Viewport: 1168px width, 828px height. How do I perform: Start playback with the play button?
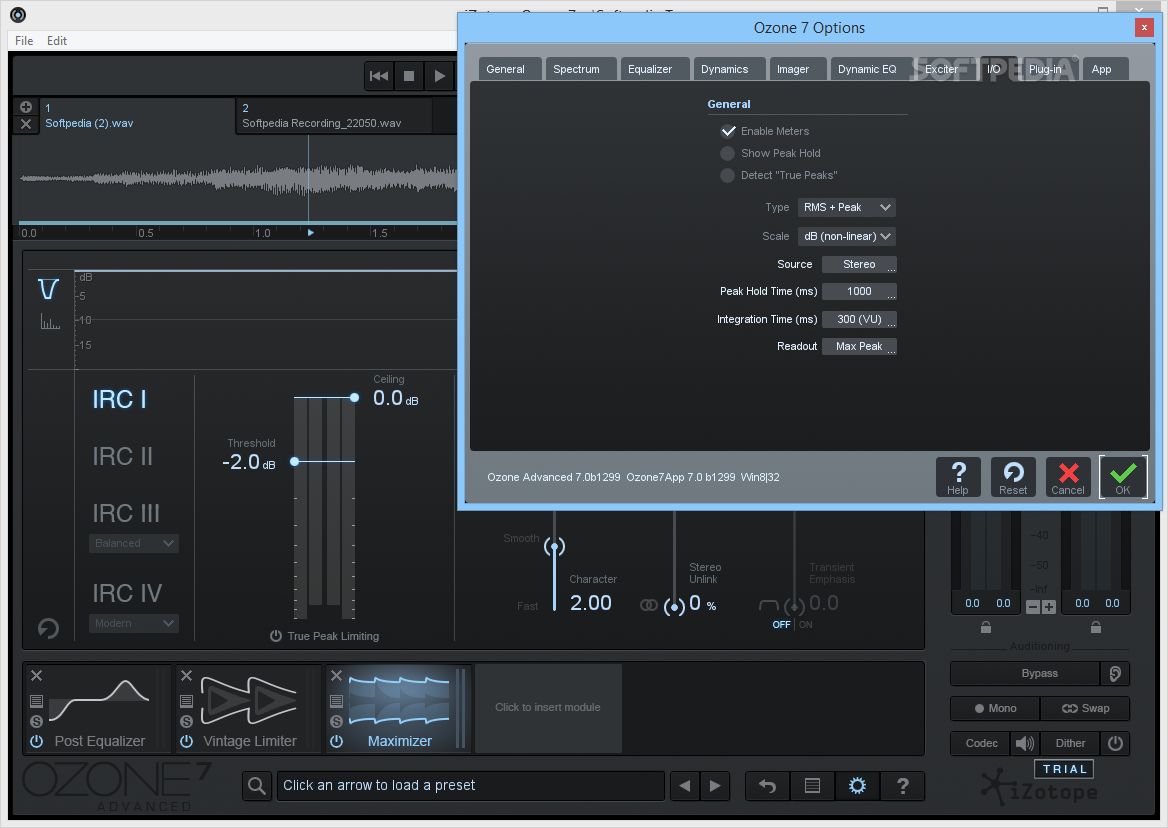tap(439, 76)
